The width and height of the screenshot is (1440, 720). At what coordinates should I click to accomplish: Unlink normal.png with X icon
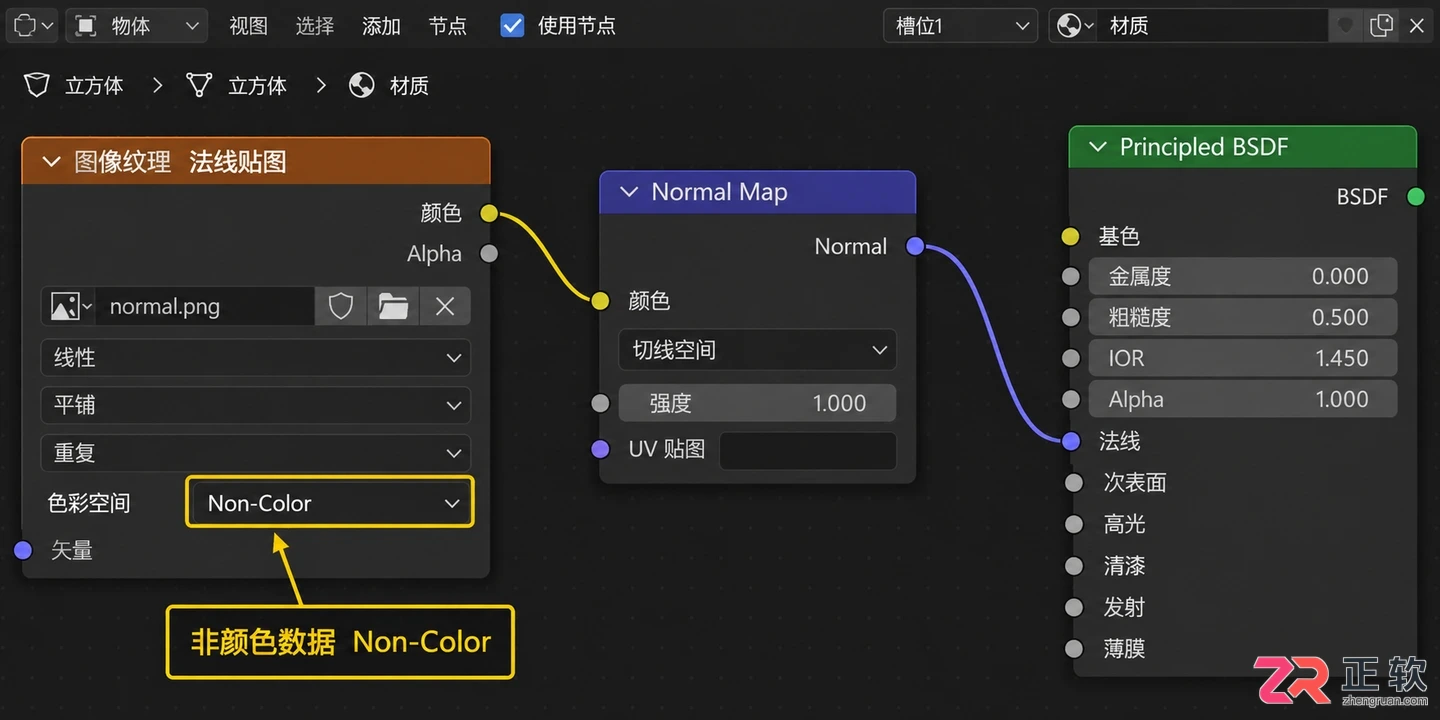point(445,306)
